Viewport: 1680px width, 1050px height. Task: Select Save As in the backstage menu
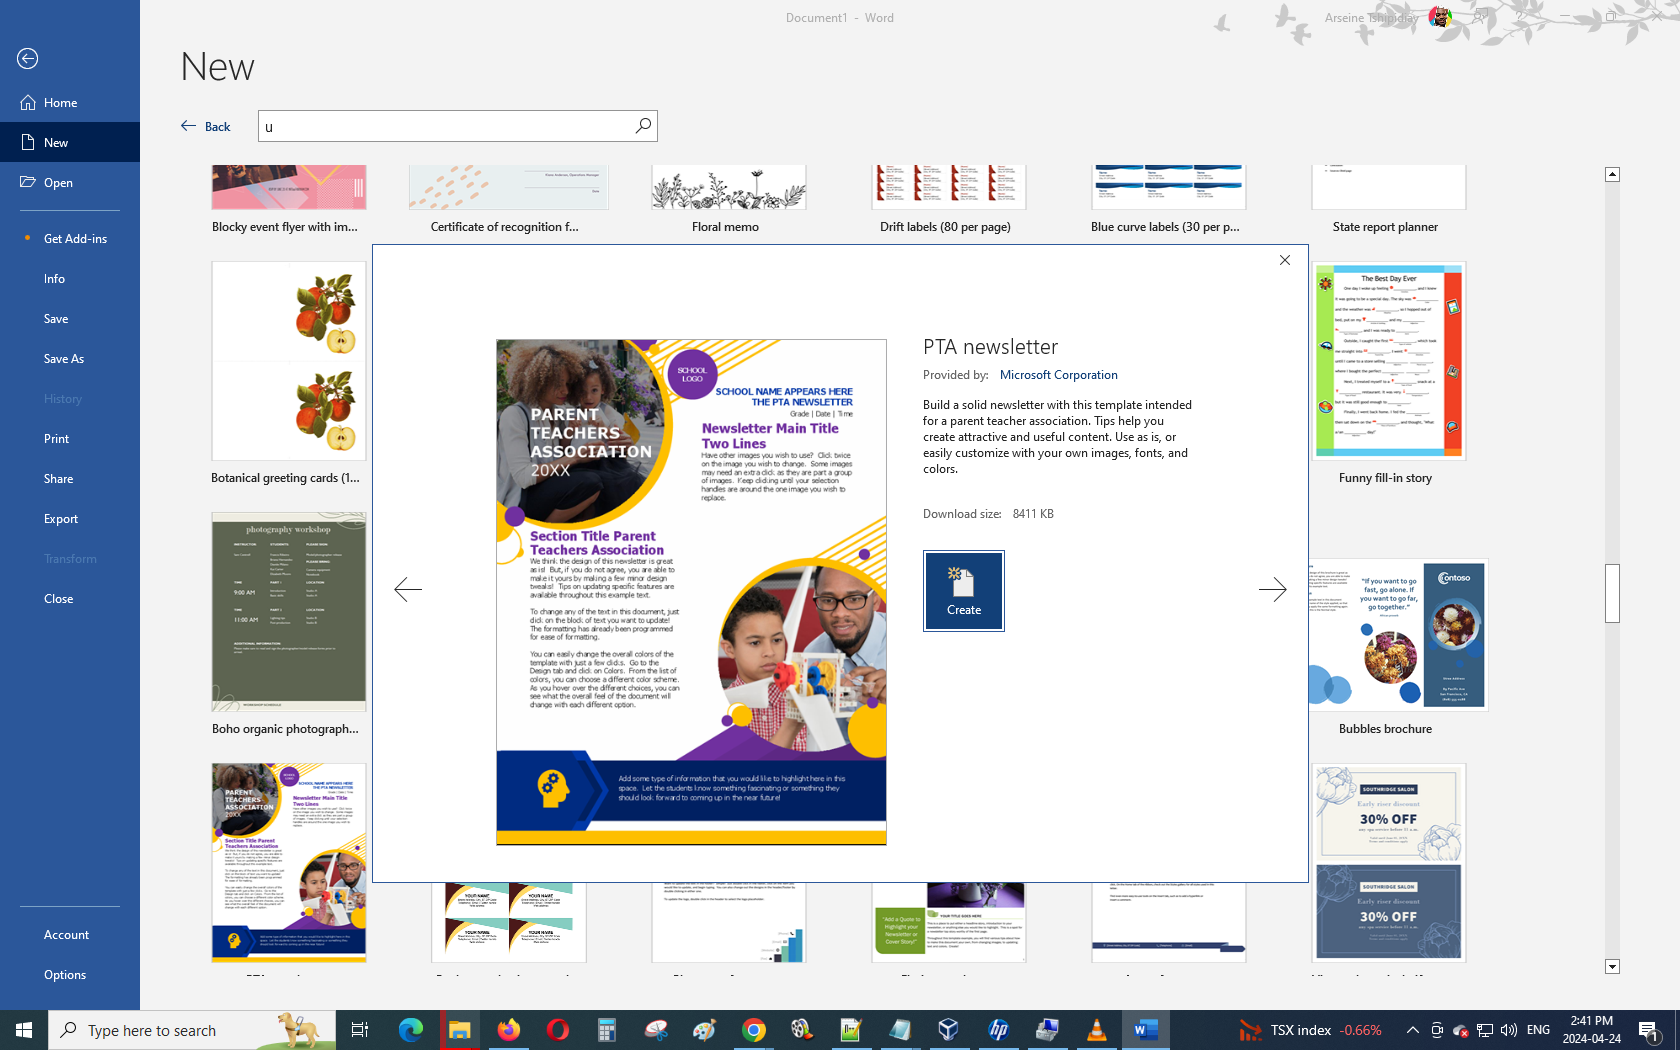click(64, 359)
